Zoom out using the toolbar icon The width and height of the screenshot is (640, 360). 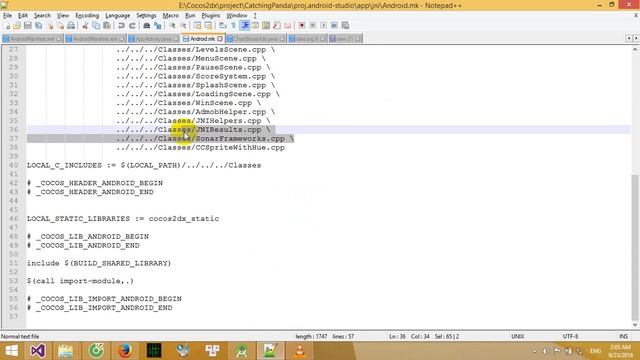point(183,26)
